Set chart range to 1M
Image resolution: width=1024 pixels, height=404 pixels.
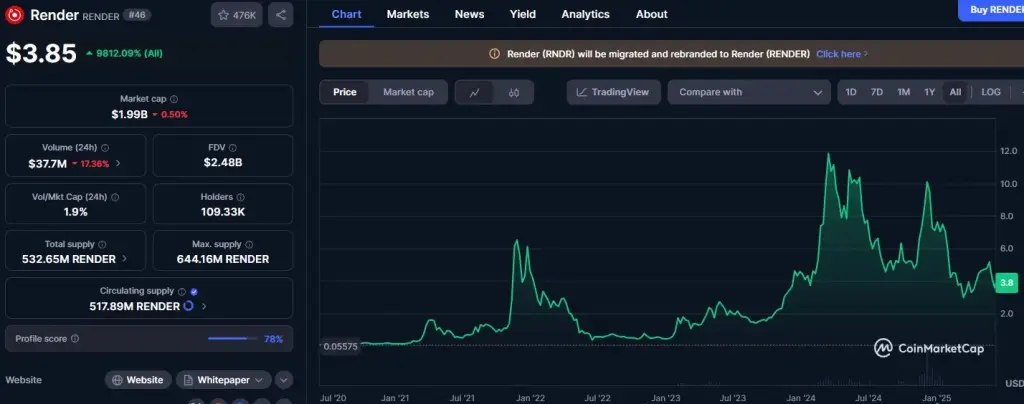click(903, 92)
